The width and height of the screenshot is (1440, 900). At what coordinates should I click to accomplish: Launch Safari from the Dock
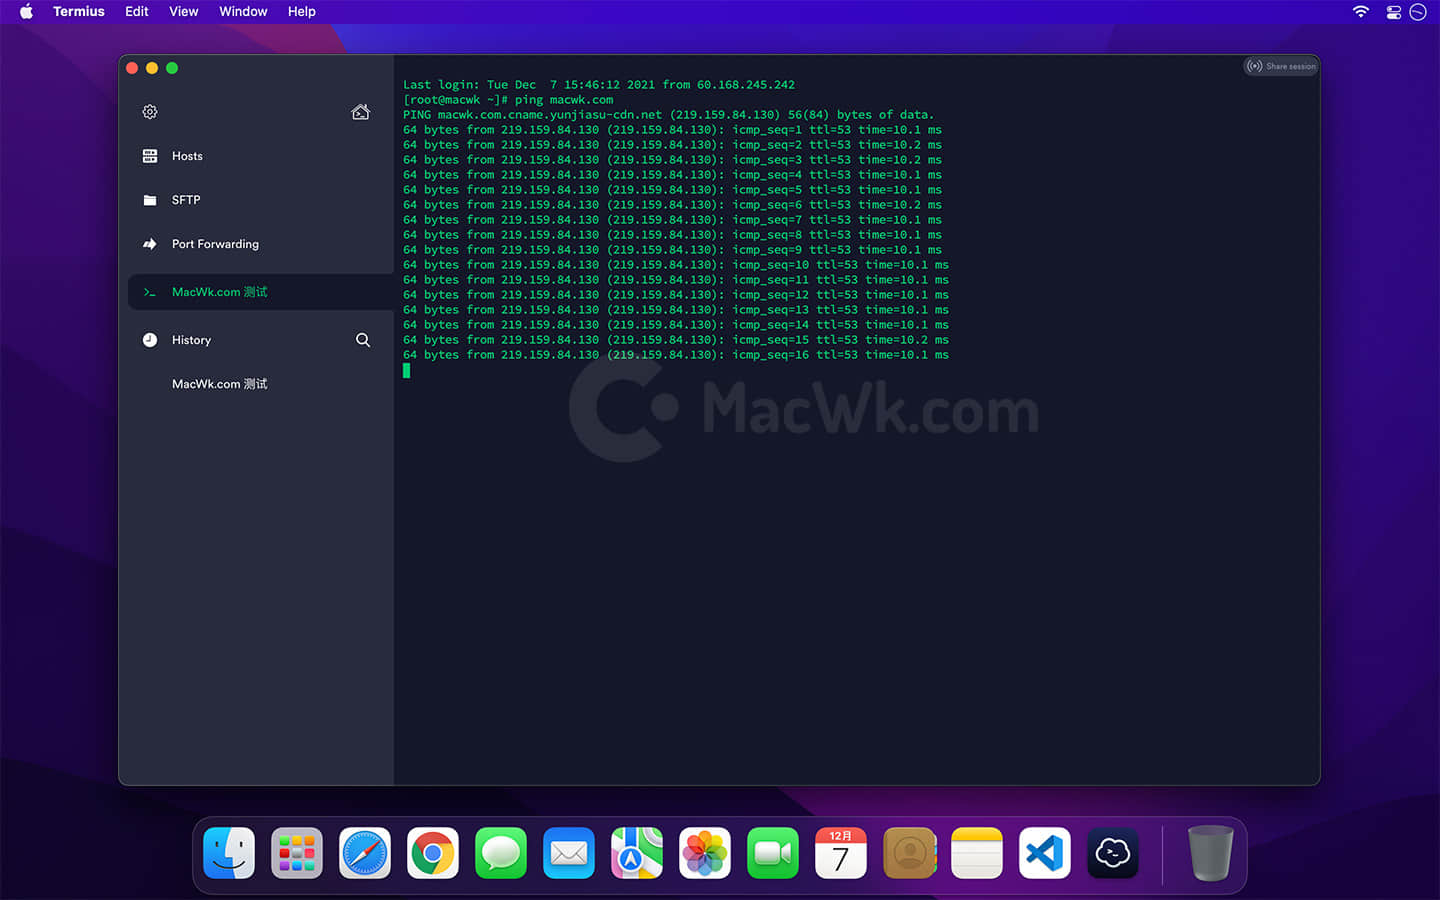click(x=365, y=853)
